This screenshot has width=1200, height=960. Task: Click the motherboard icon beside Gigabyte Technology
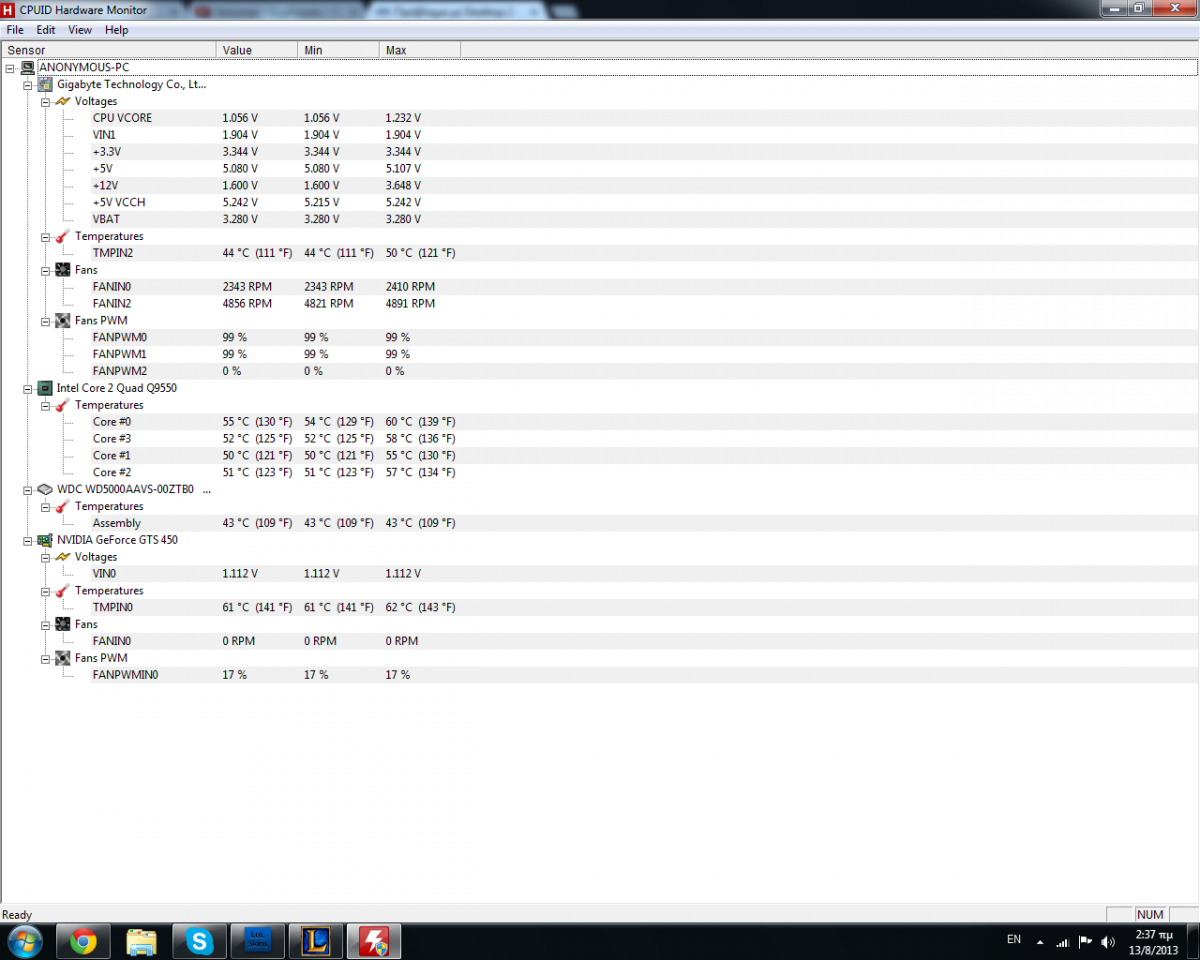tap(45, 84)
